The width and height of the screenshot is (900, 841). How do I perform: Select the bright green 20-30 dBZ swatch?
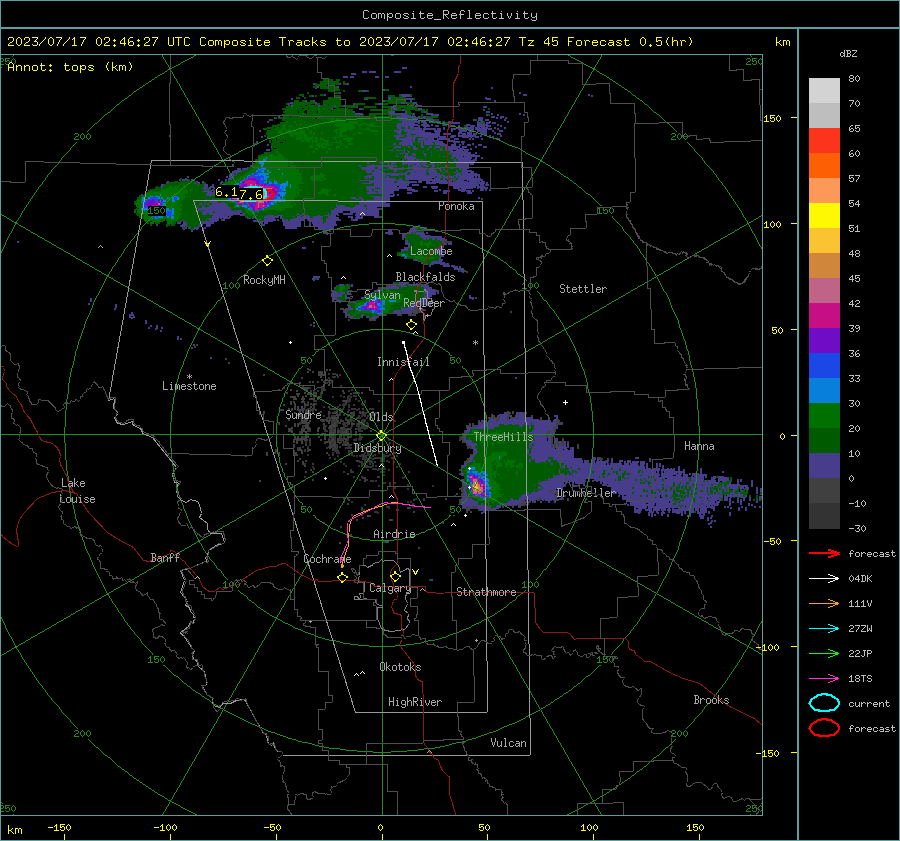click(x=824, y=416)
